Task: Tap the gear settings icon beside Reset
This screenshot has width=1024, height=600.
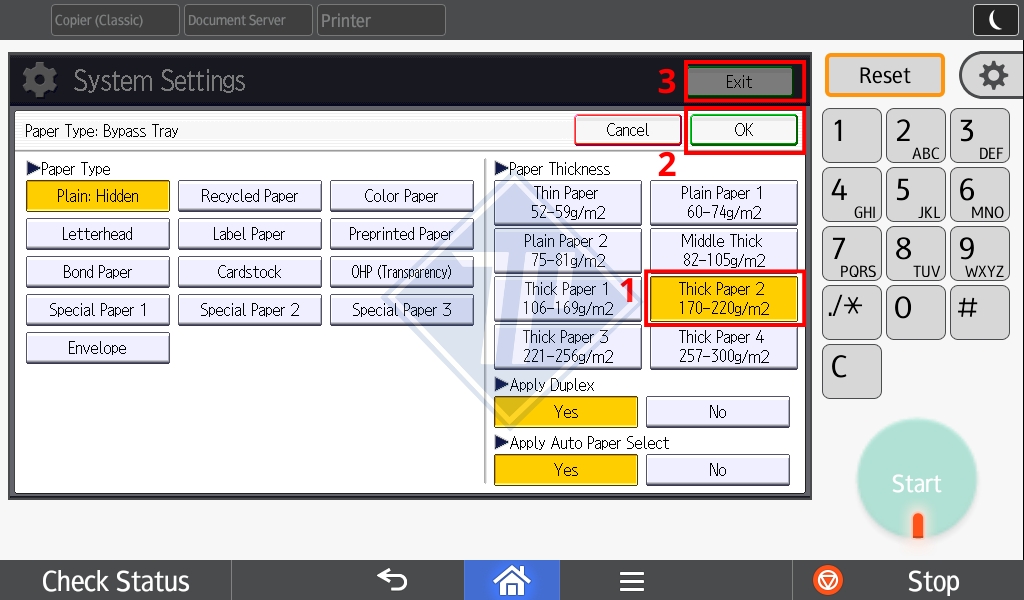Action: [x=992, y=76]
